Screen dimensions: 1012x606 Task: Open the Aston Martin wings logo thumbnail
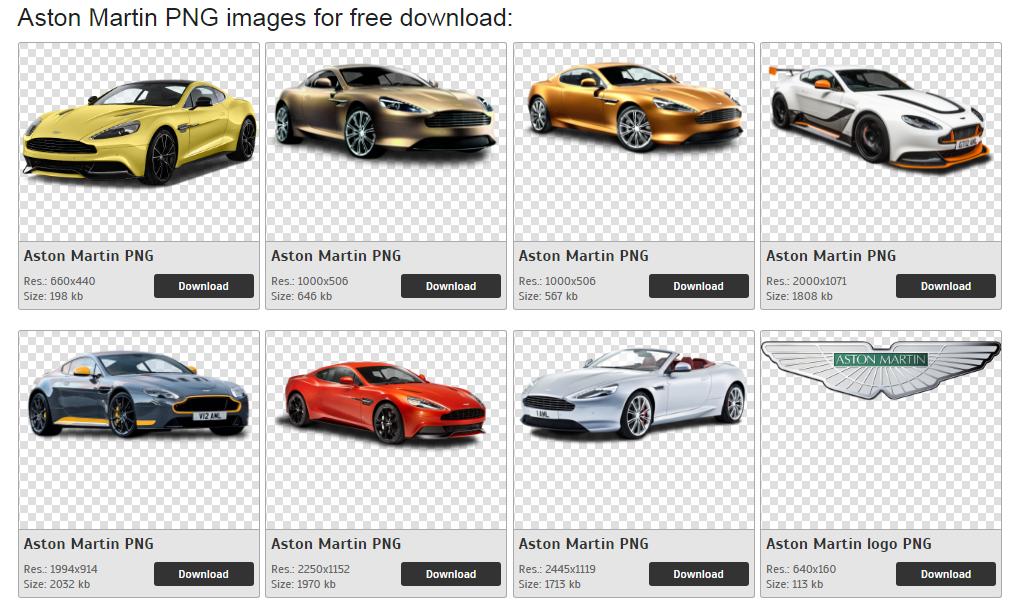coord(881,430)
